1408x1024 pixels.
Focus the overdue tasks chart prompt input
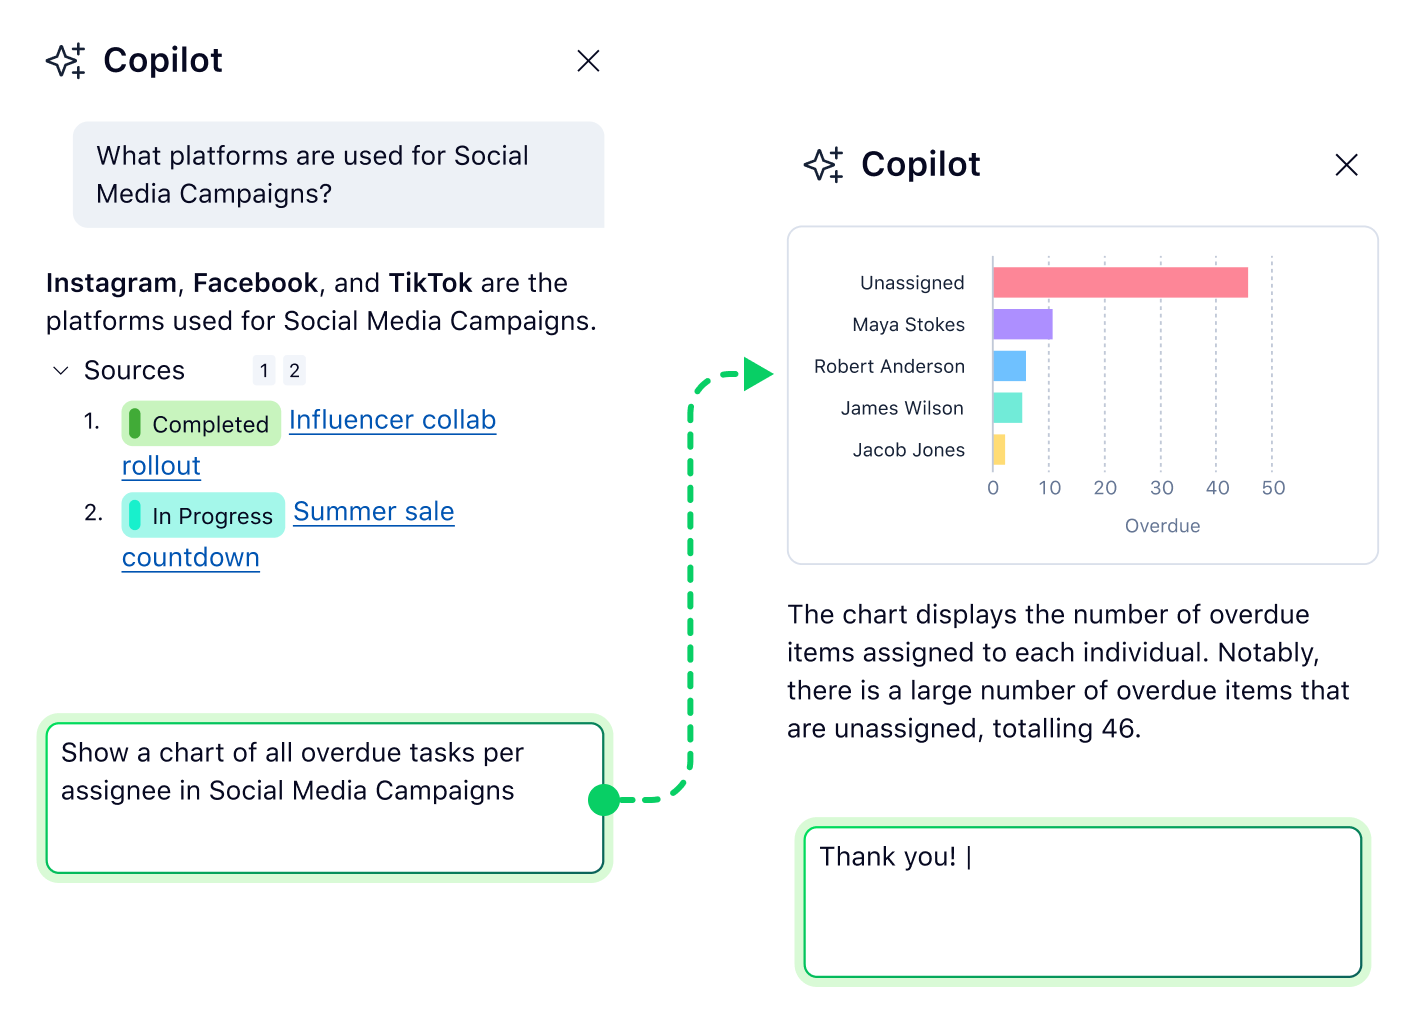[x=325, y=798]
